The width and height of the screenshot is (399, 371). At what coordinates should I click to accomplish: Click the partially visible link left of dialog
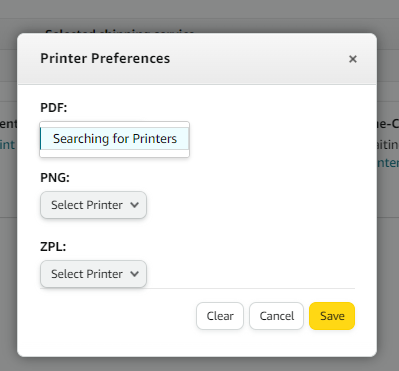(x=7, y=145)
